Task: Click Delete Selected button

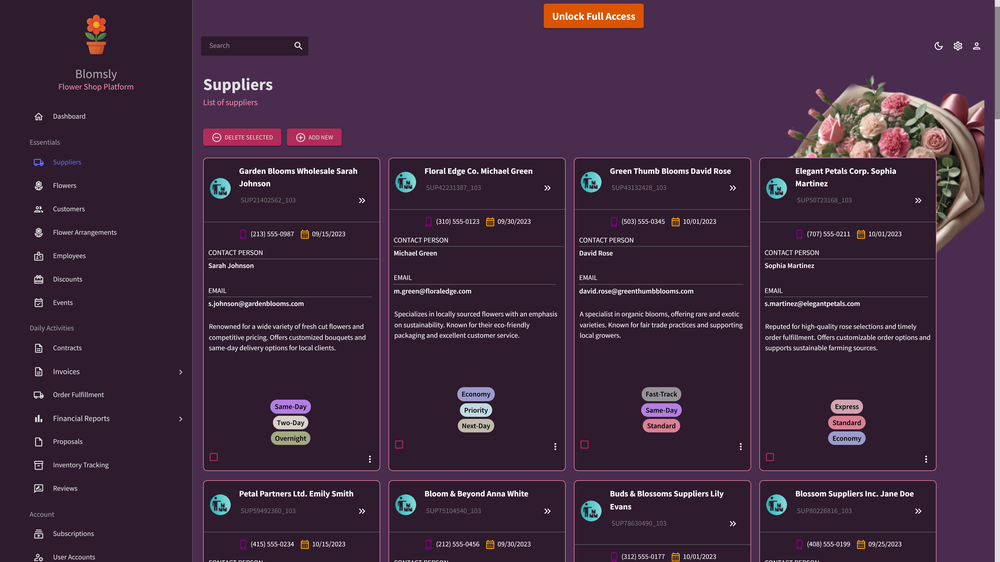Action: pyautogui.click(x=242, y=137)
